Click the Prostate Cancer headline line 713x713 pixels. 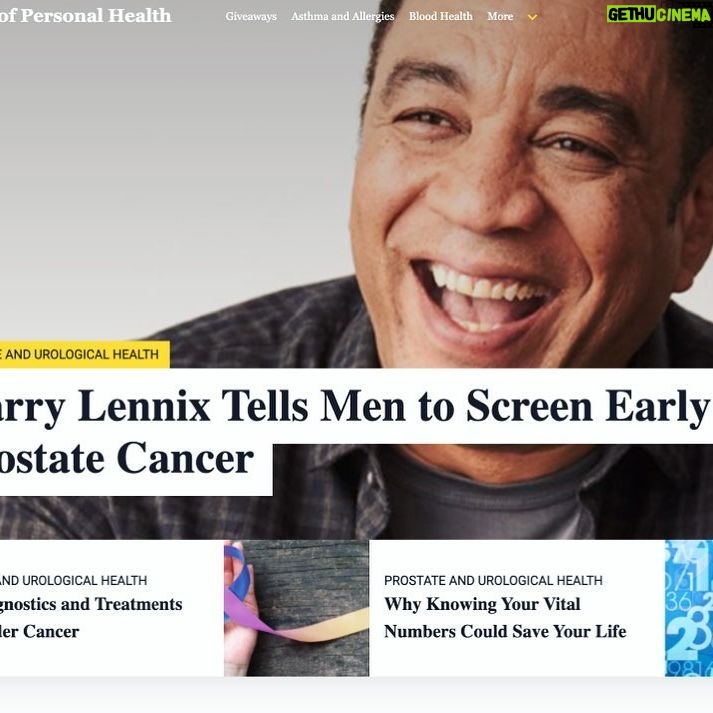tap(126, 459)
